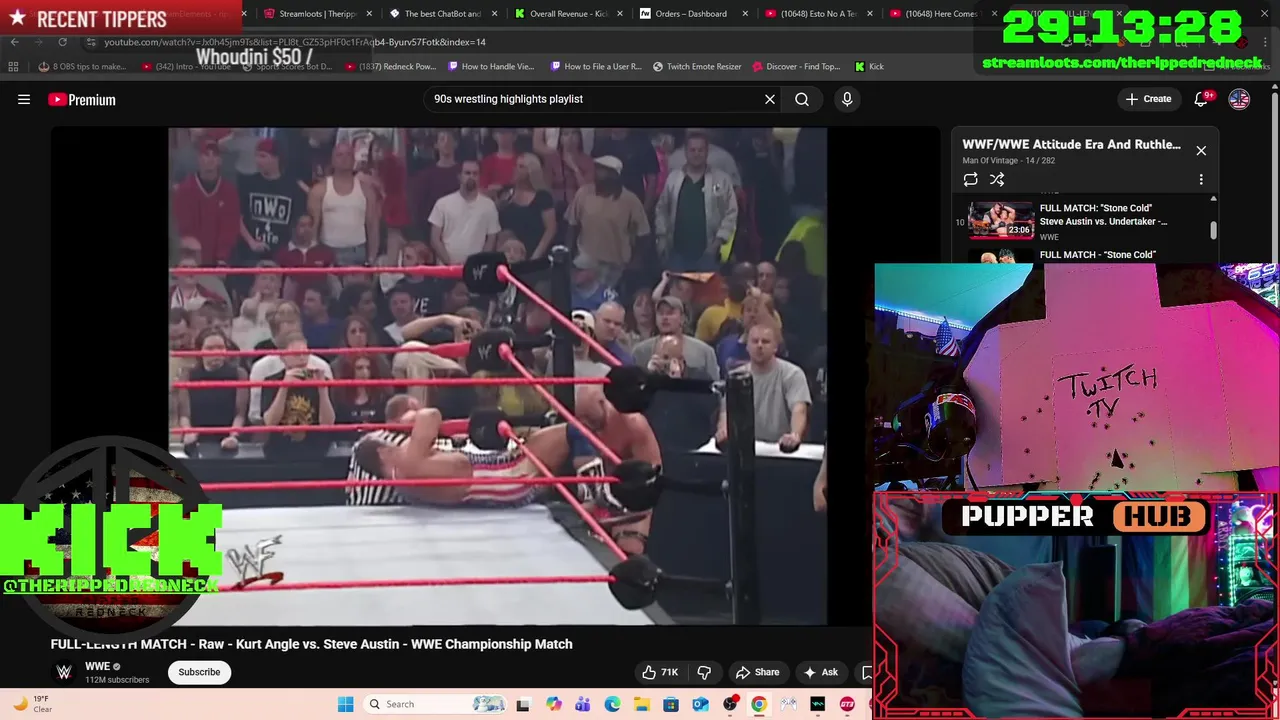This screenshot has width=1280, height=720.
Task: Open How to Handle Vie... bookmark
Action: 491,67
